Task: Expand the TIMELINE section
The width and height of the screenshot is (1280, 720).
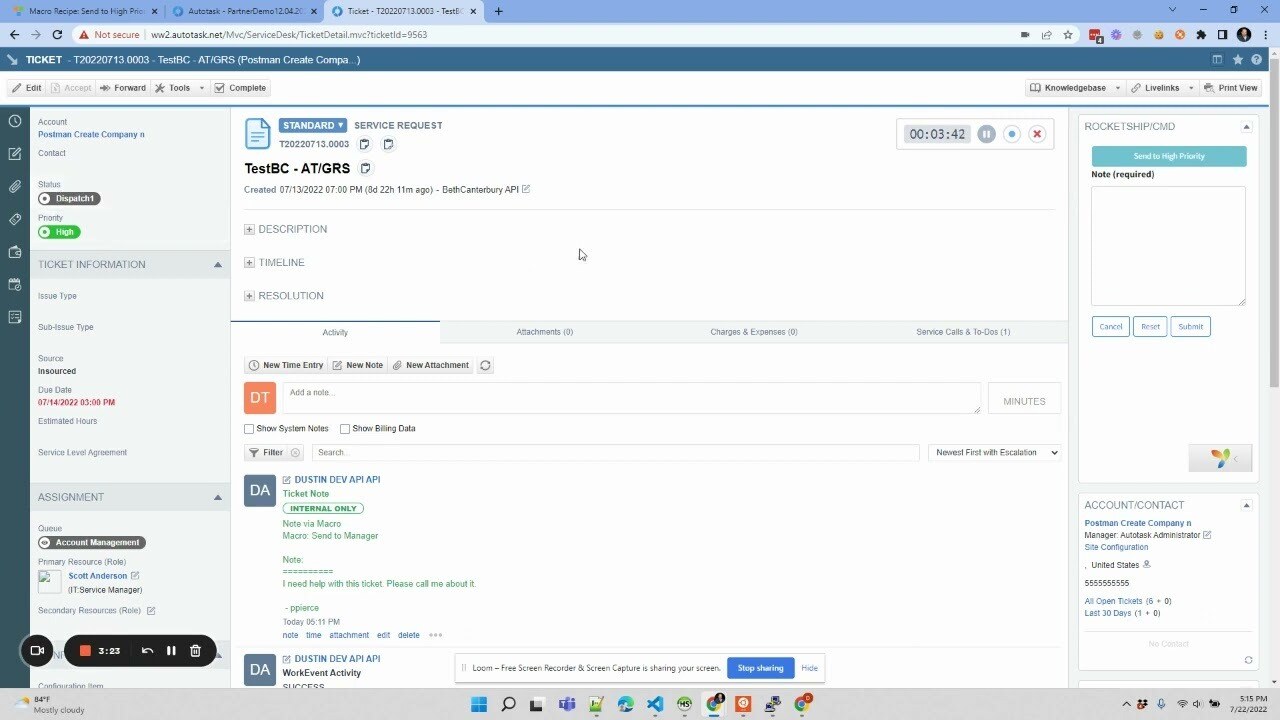Action: [249, 262]
